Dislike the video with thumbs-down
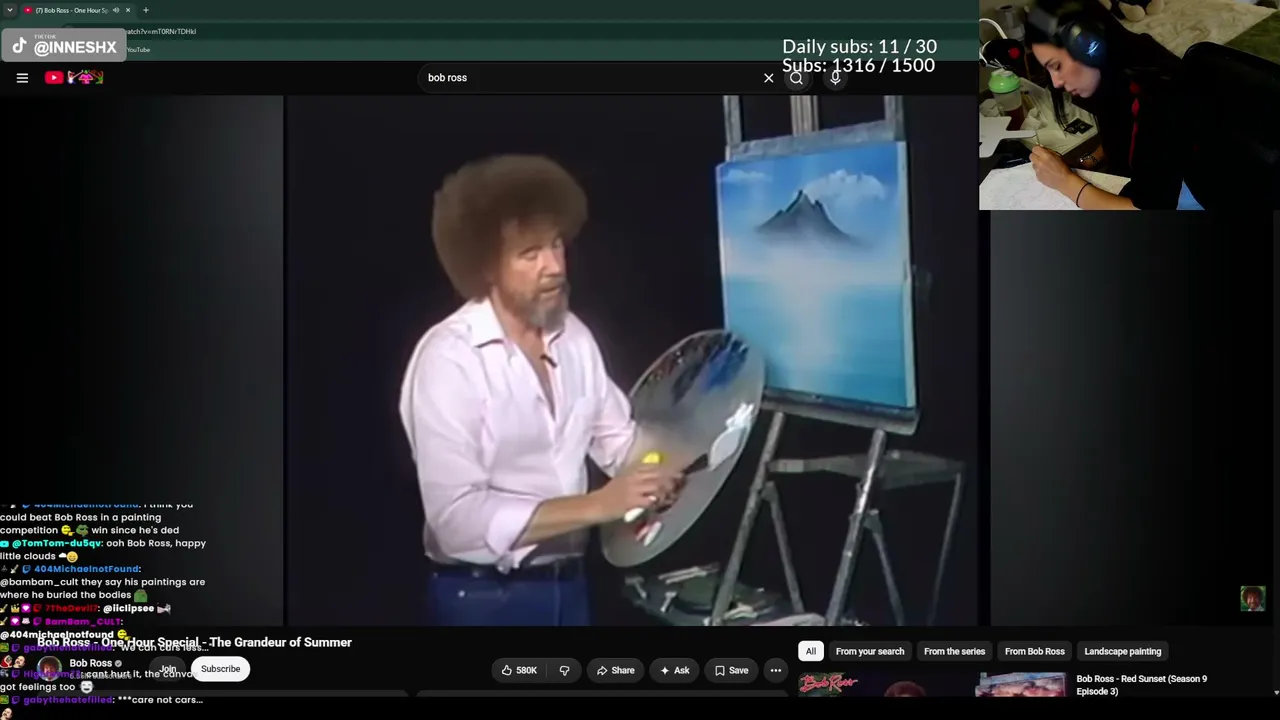Viewport: 1280px width, 720px height. (564, 671)
